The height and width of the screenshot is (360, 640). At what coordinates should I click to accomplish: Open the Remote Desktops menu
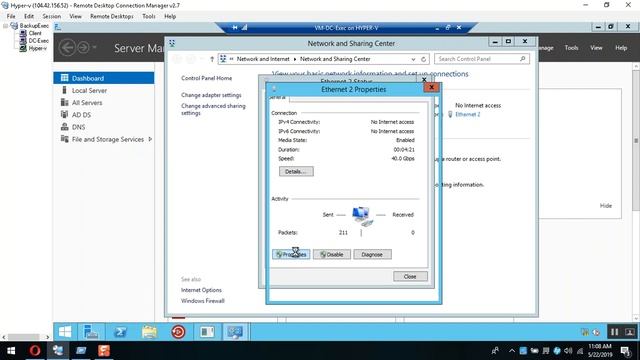coord(112,16)
